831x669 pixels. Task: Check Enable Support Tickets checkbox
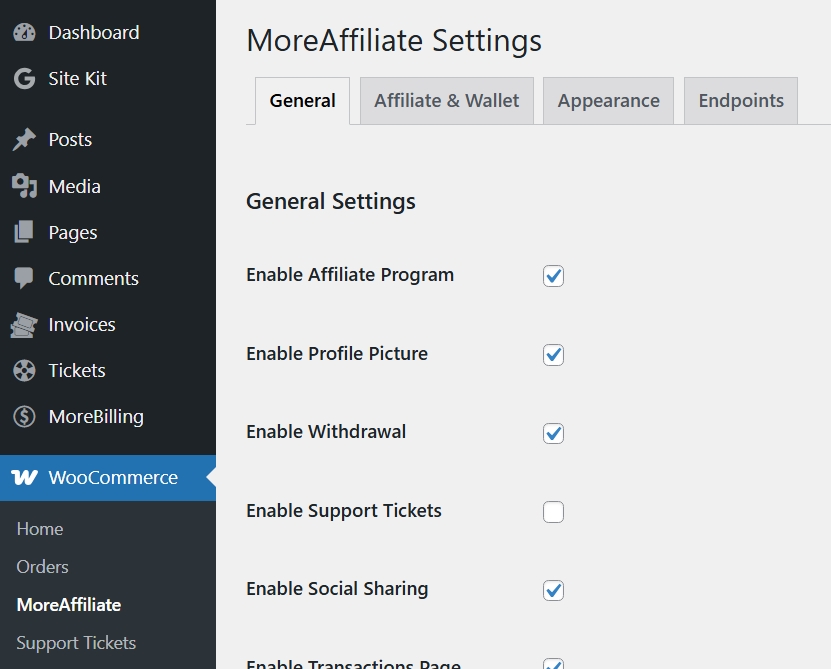coord(553,512)
